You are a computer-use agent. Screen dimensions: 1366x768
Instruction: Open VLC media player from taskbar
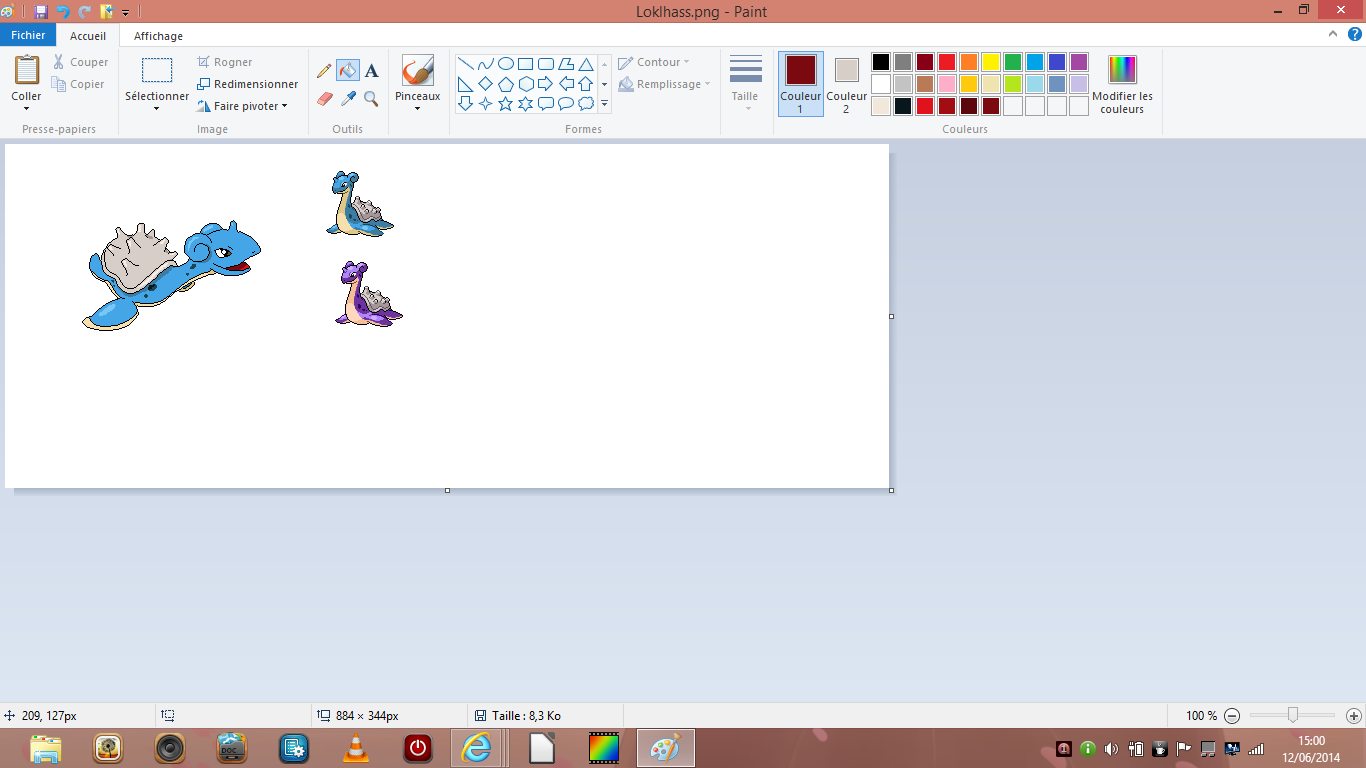355,748
